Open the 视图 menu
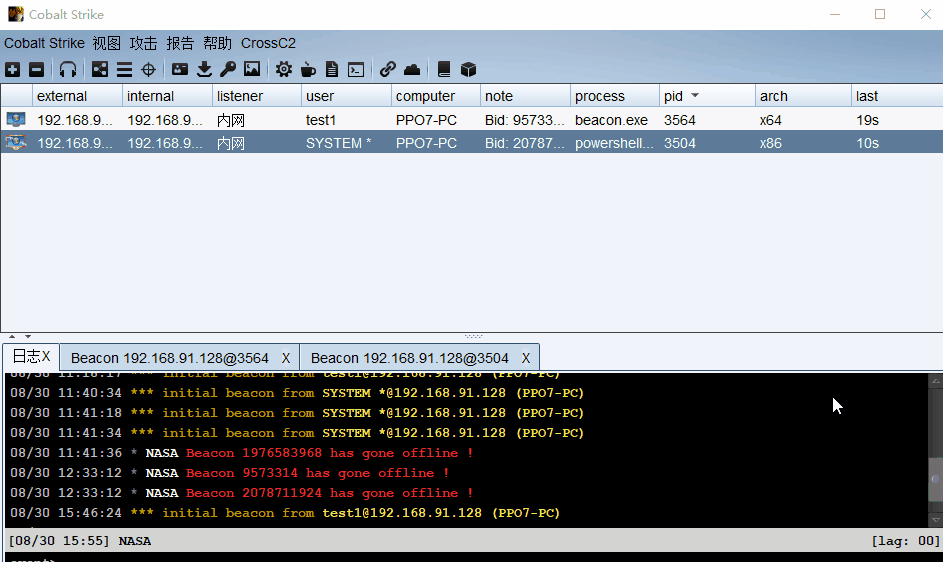Screen dimensions: 943x562 point(106,43)
